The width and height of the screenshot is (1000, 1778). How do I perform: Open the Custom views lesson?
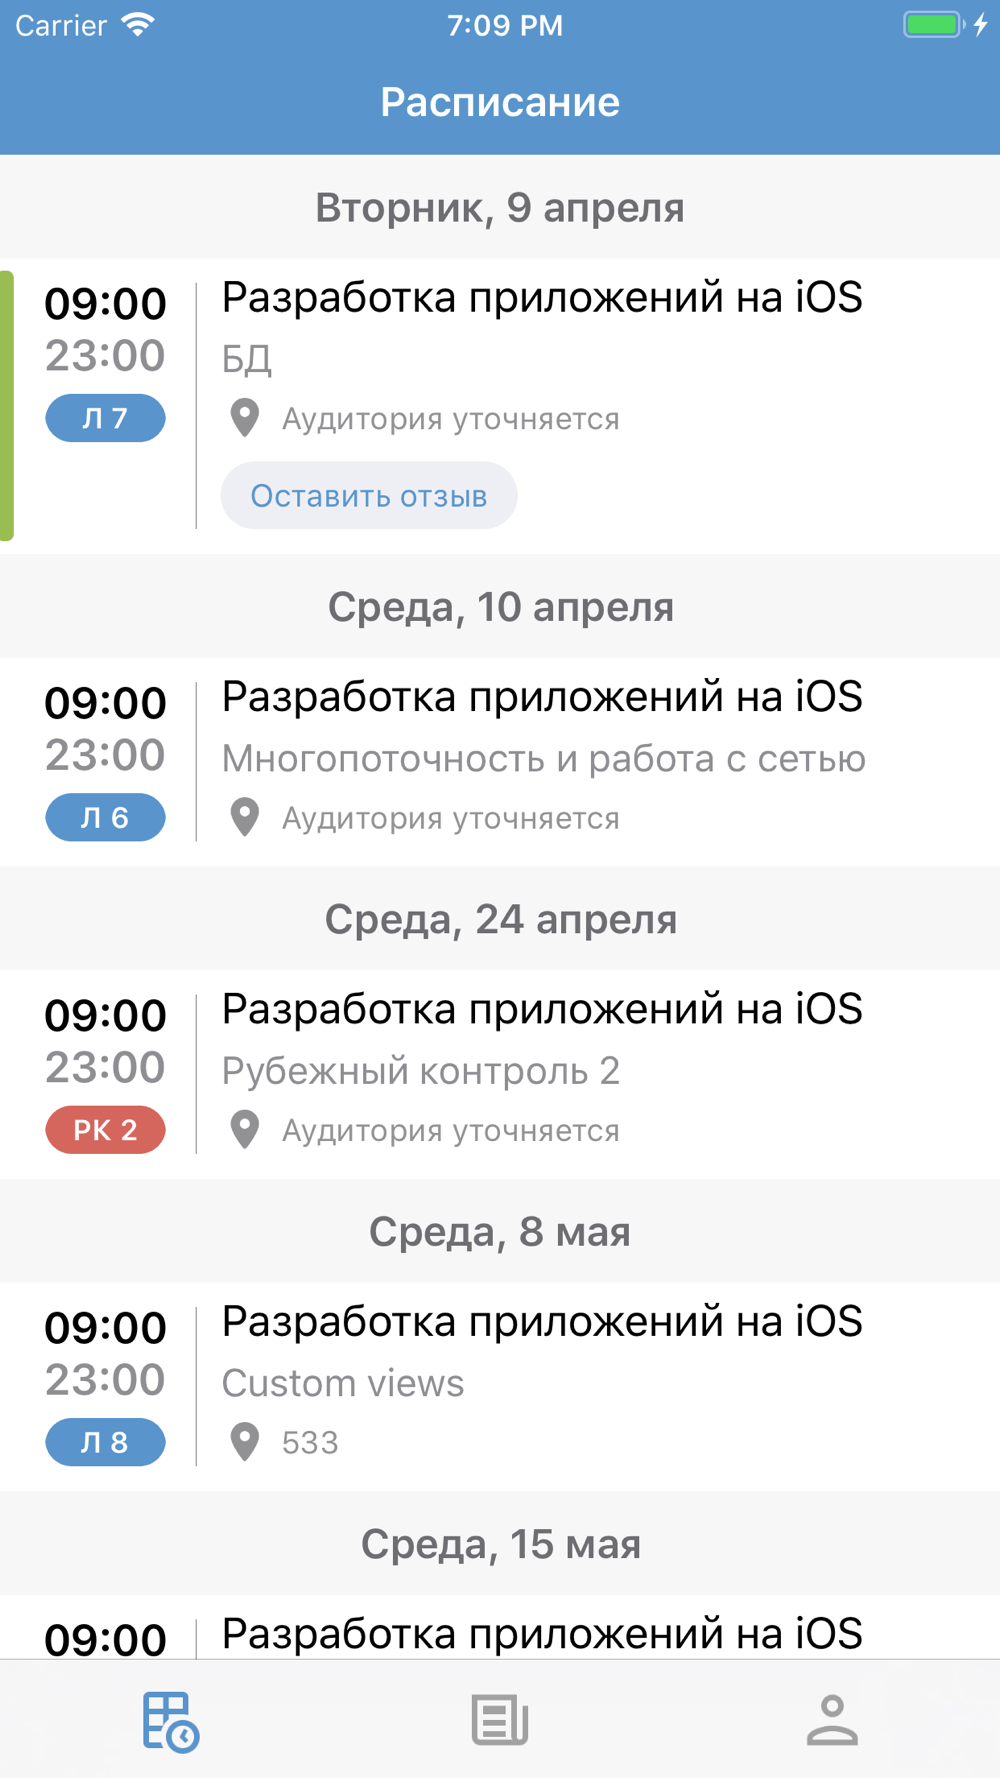click(x=500, y=1386)
